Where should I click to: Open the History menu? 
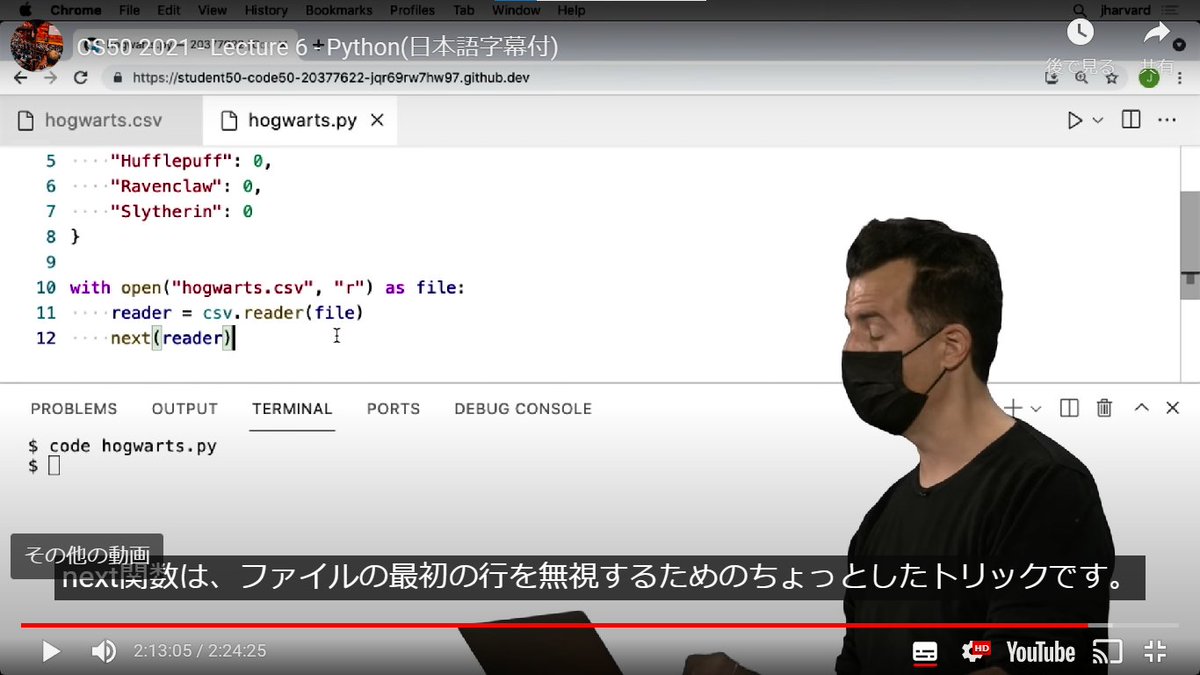click(266, 10)
